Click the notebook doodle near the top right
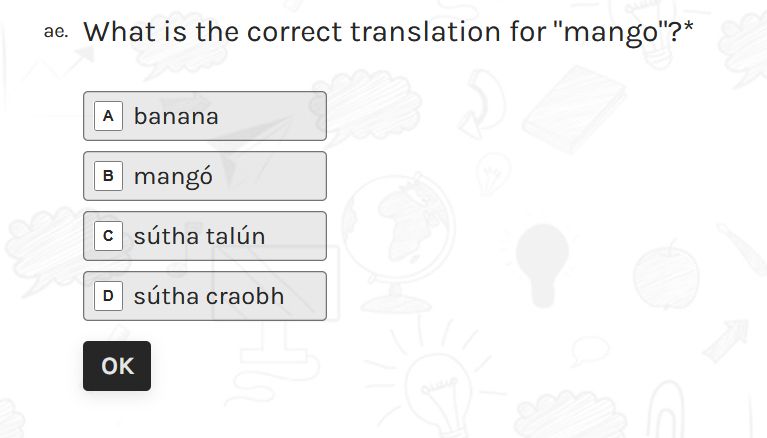The image size is (767, 438). point(575,109)
